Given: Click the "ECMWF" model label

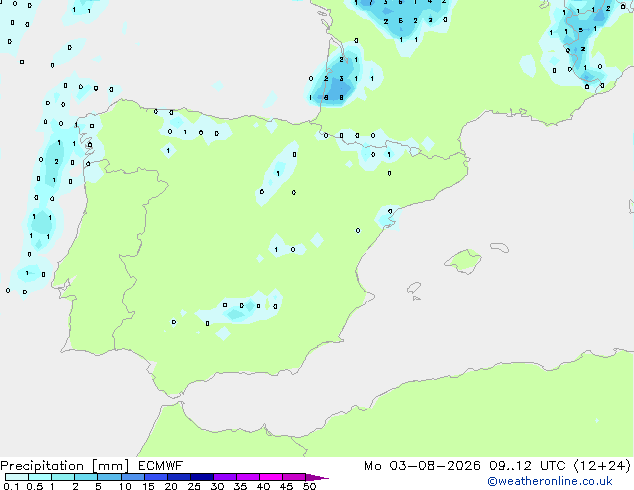Looking at the screenshot, I should coord(161,466).
